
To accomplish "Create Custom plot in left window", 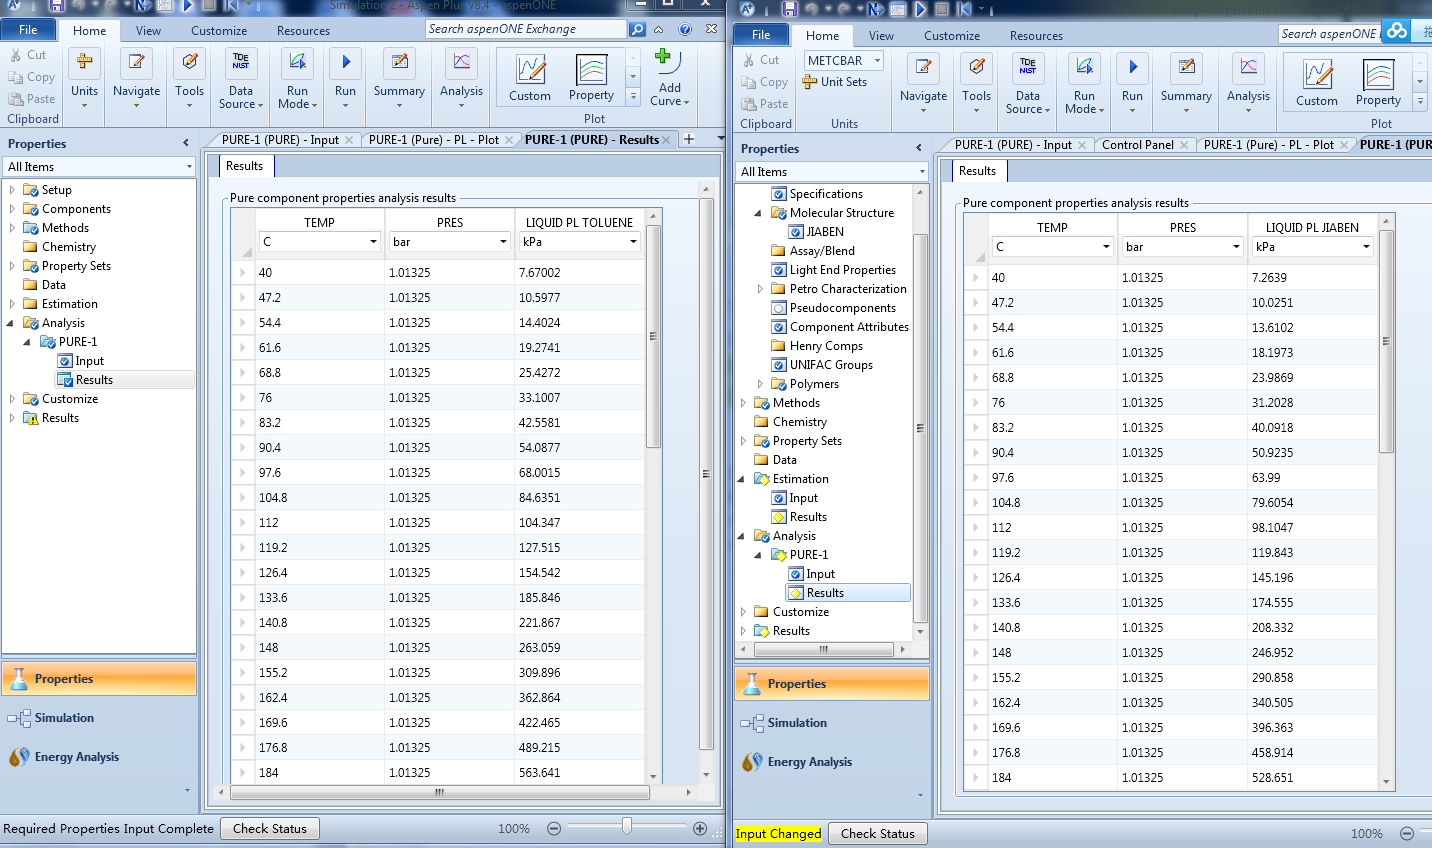I will (x=530, y=79).
